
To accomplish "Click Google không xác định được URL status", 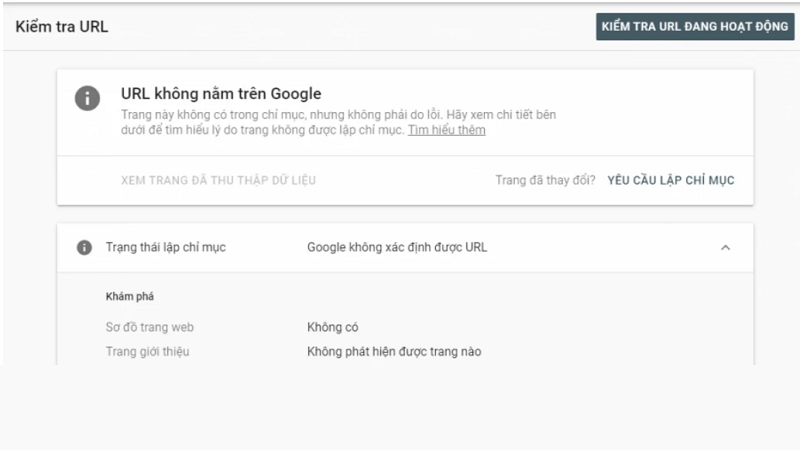I will click(x=397, y=247).
